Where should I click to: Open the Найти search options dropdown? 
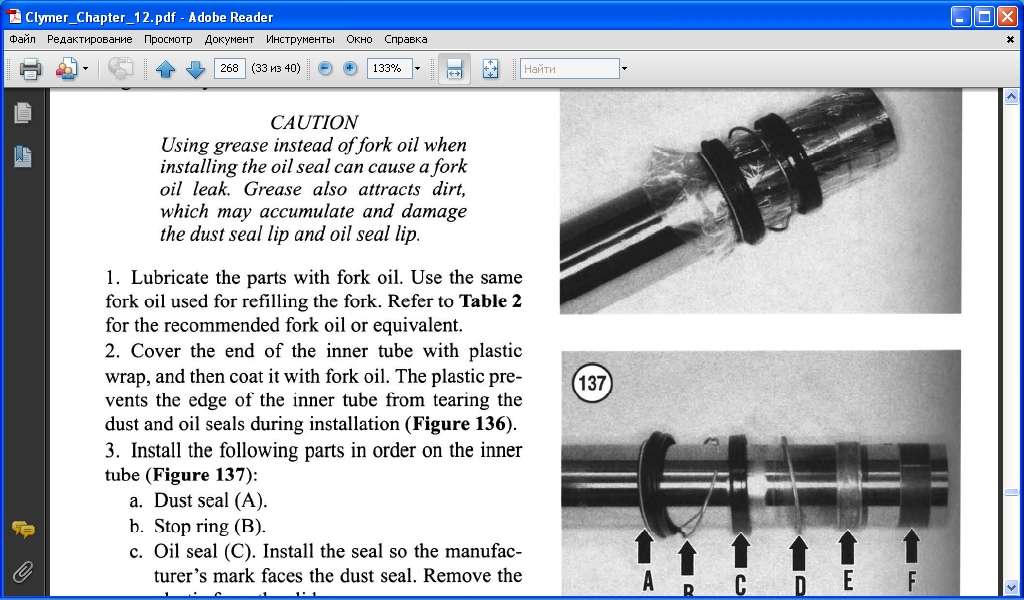click(x=624, y=69)
